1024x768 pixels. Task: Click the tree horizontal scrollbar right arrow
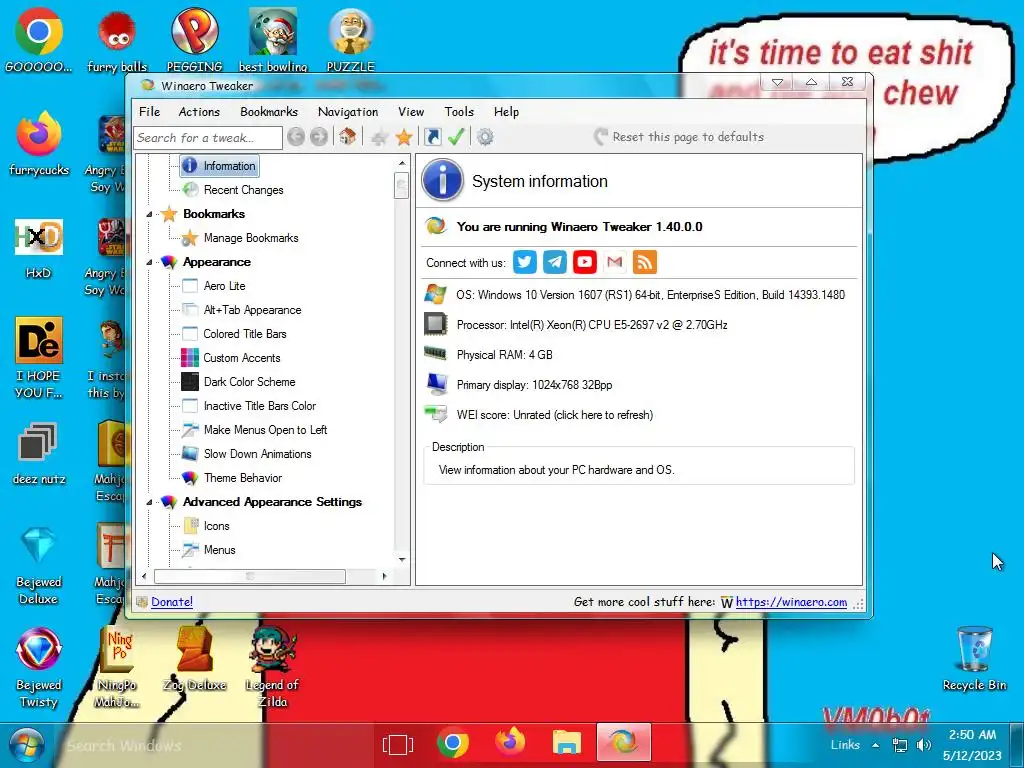pyautogui.click(x=385, y=576)
